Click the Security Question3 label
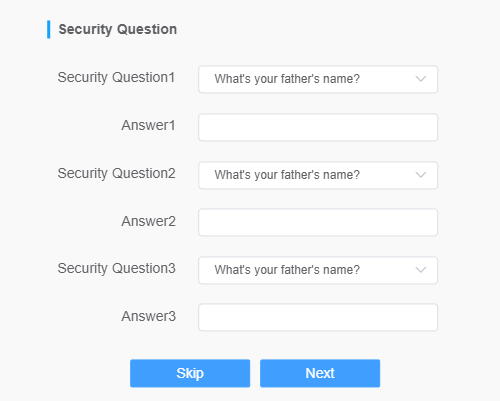Viewport: 500px width, 401px height. 116,269
